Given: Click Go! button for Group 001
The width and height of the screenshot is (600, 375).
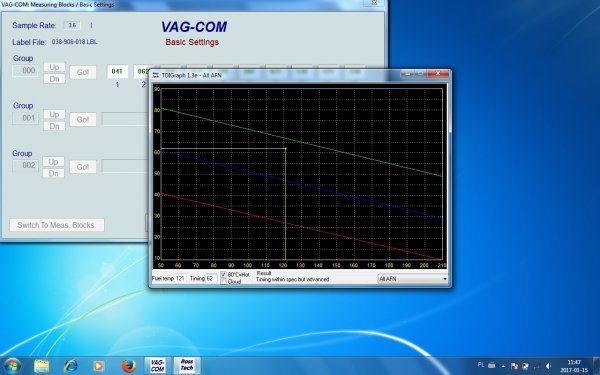Looking at the screenshot, I should [83, 120].
